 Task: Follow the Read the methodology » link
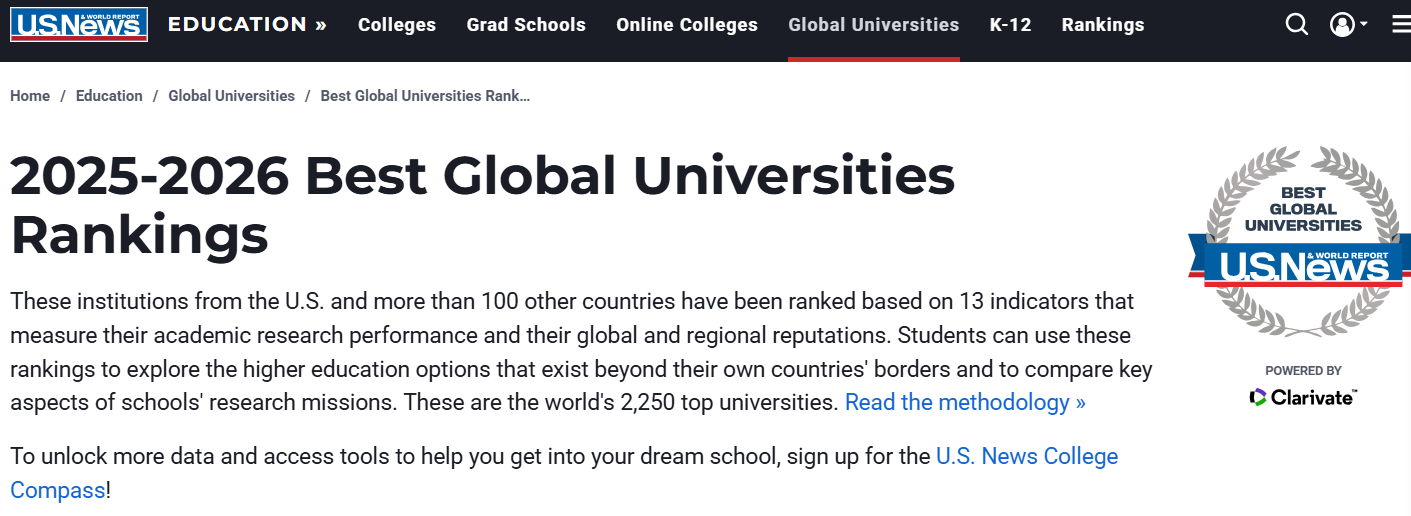coord(965,403)
